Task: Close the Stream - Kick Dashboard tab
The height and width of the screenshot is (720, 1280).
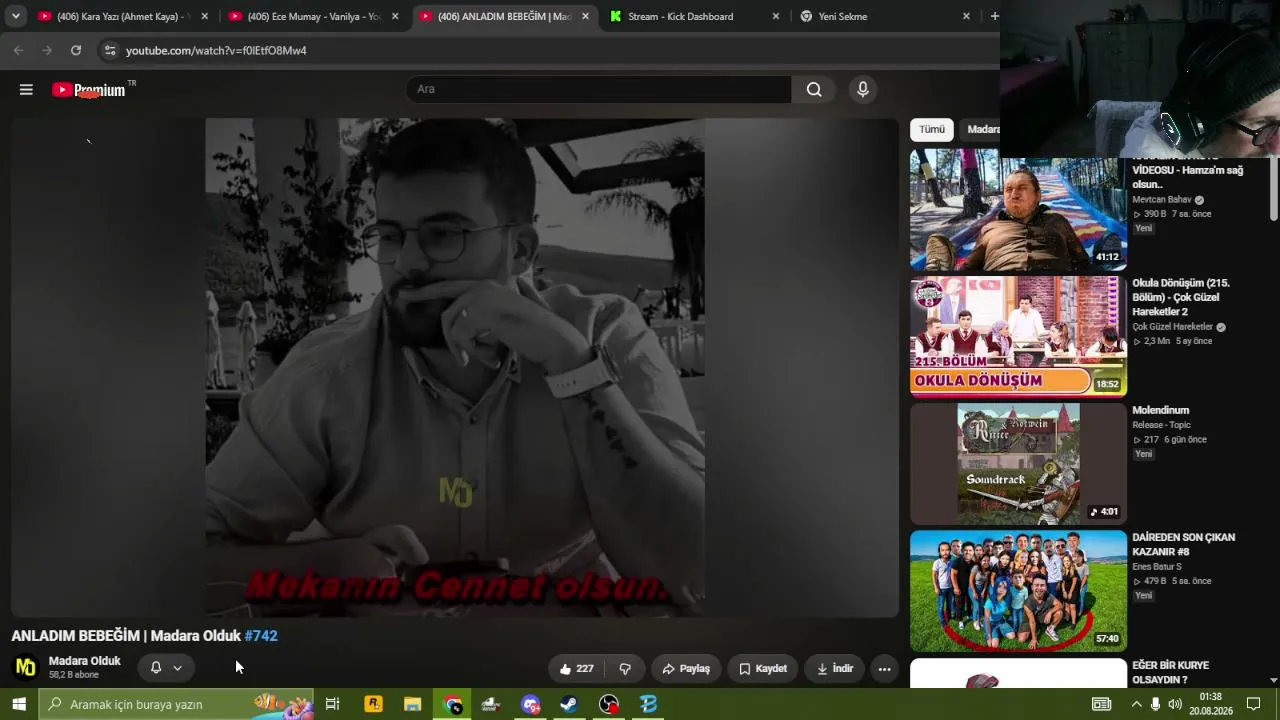Action: [775, 16]
